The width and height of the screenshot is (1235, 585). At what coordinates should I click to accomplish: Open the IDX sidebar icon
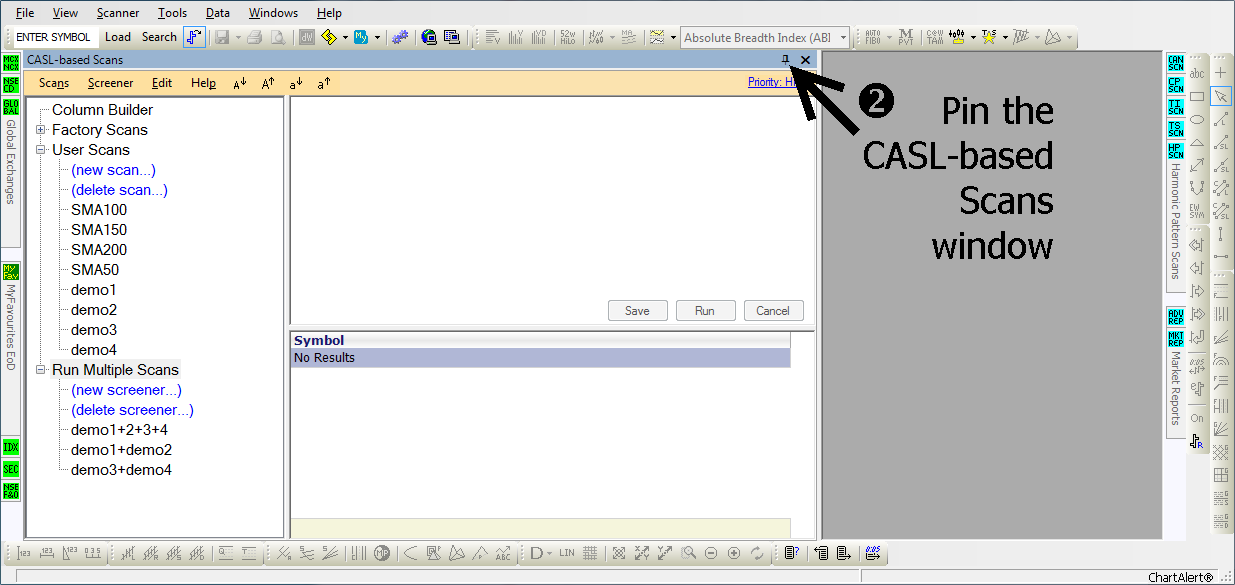pos(11,447)
